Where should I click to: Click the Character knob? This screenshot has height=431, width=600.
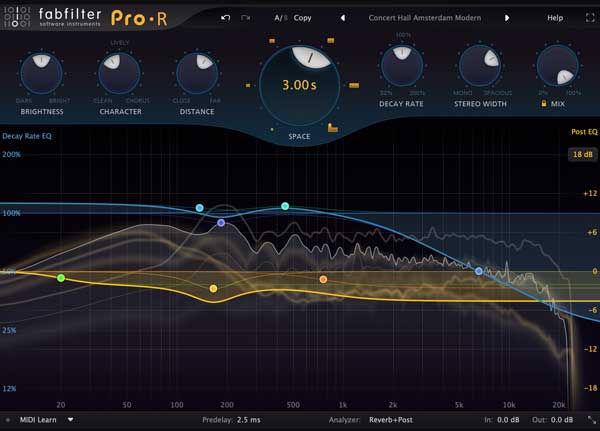point(119,73)
